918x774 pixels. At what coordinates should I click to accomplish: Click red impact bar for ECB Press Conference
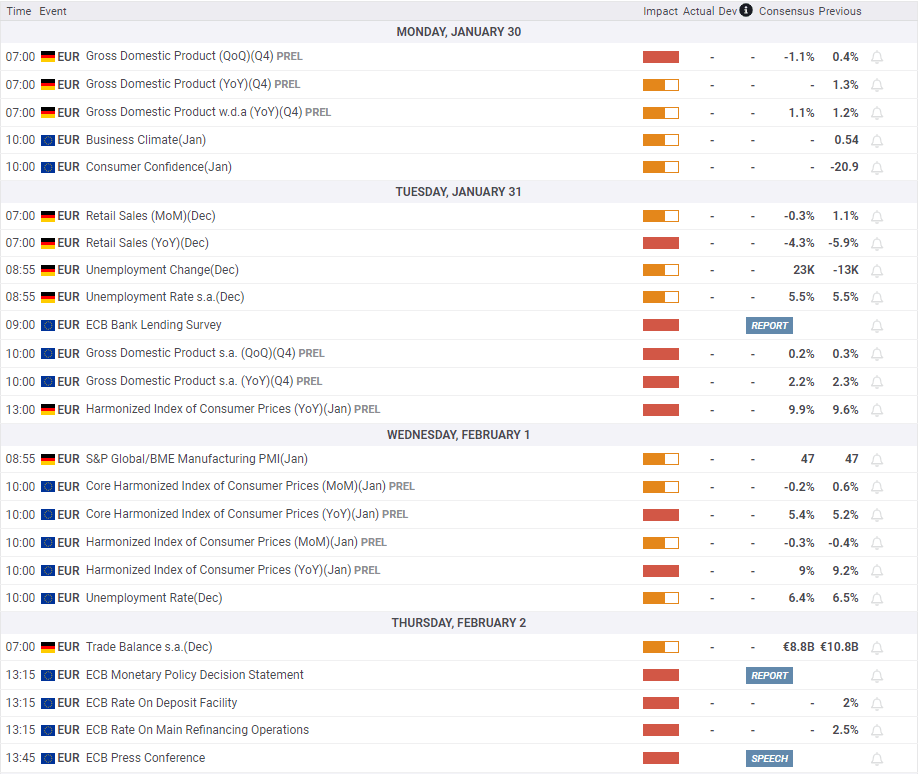[660, 758]
